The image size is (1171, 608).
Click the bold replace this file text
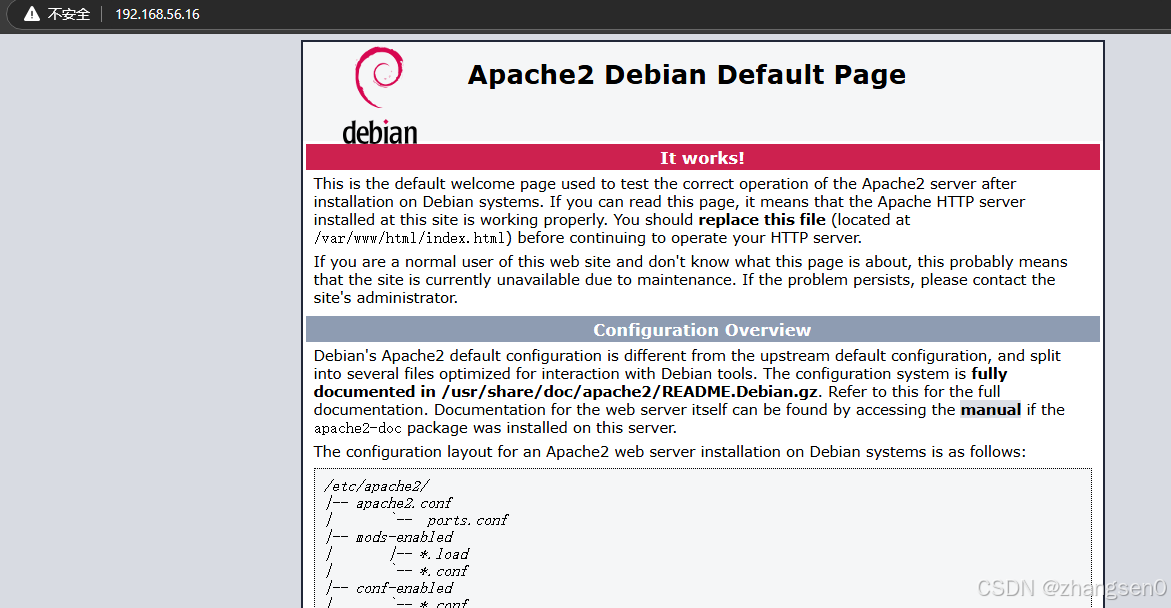762,220
